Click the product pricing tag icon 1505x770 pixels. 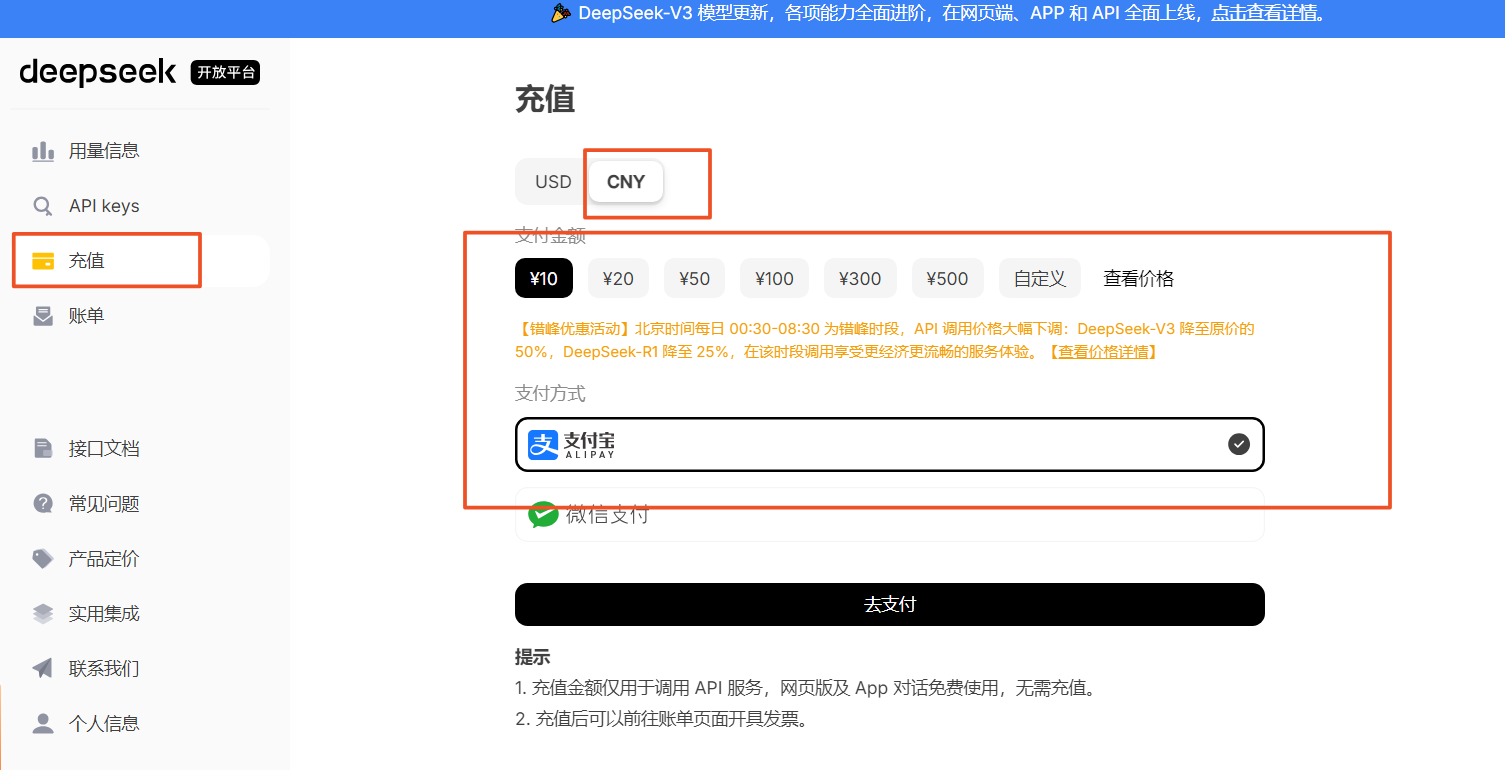point(43,558)
